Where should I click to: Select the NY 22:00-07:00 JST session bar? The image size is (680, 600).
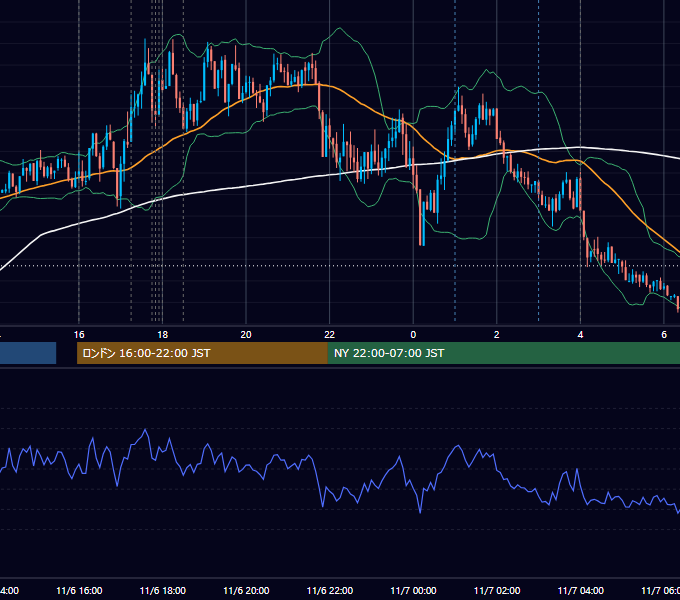pyautogui.click(x=503, y=353)
